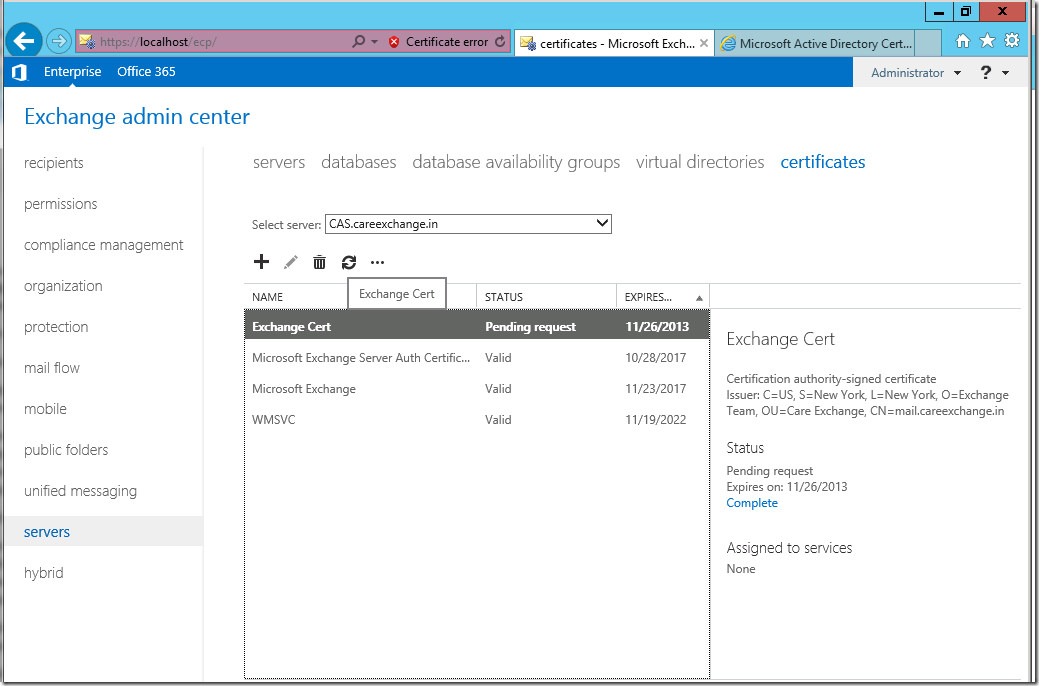Switch to the databases tab
The image size is (1039, 686).
click(358, 162)
